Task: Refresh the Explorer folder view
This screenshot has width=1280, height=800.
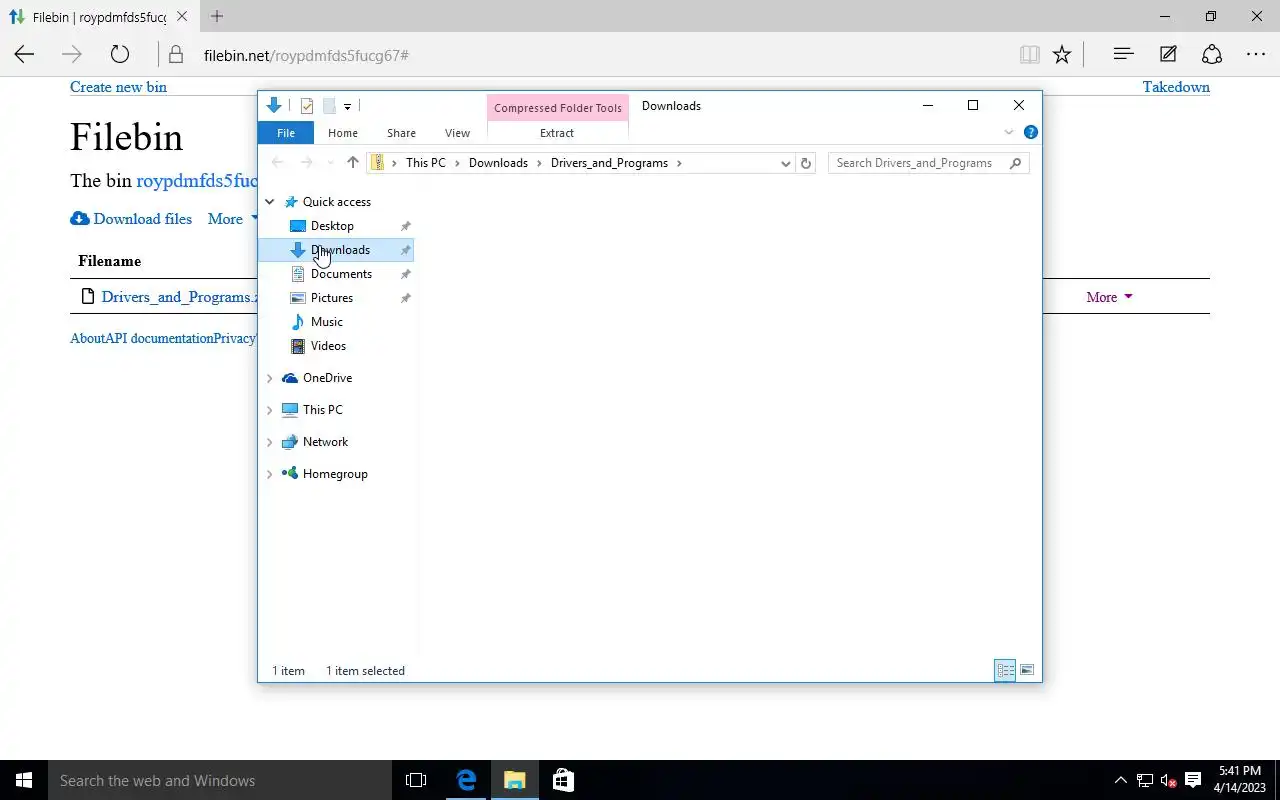Action: tap(806, 163)
